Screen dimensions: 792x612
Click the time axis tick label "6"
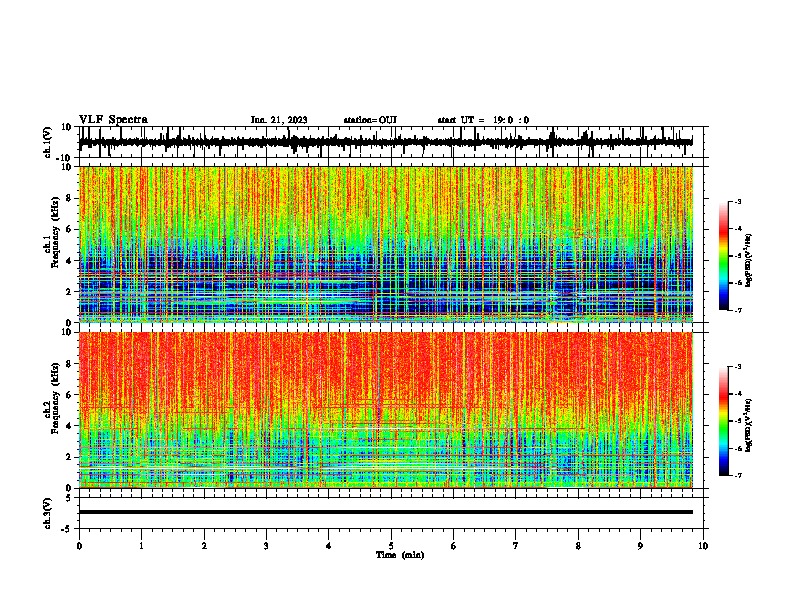tap(454, 546)
